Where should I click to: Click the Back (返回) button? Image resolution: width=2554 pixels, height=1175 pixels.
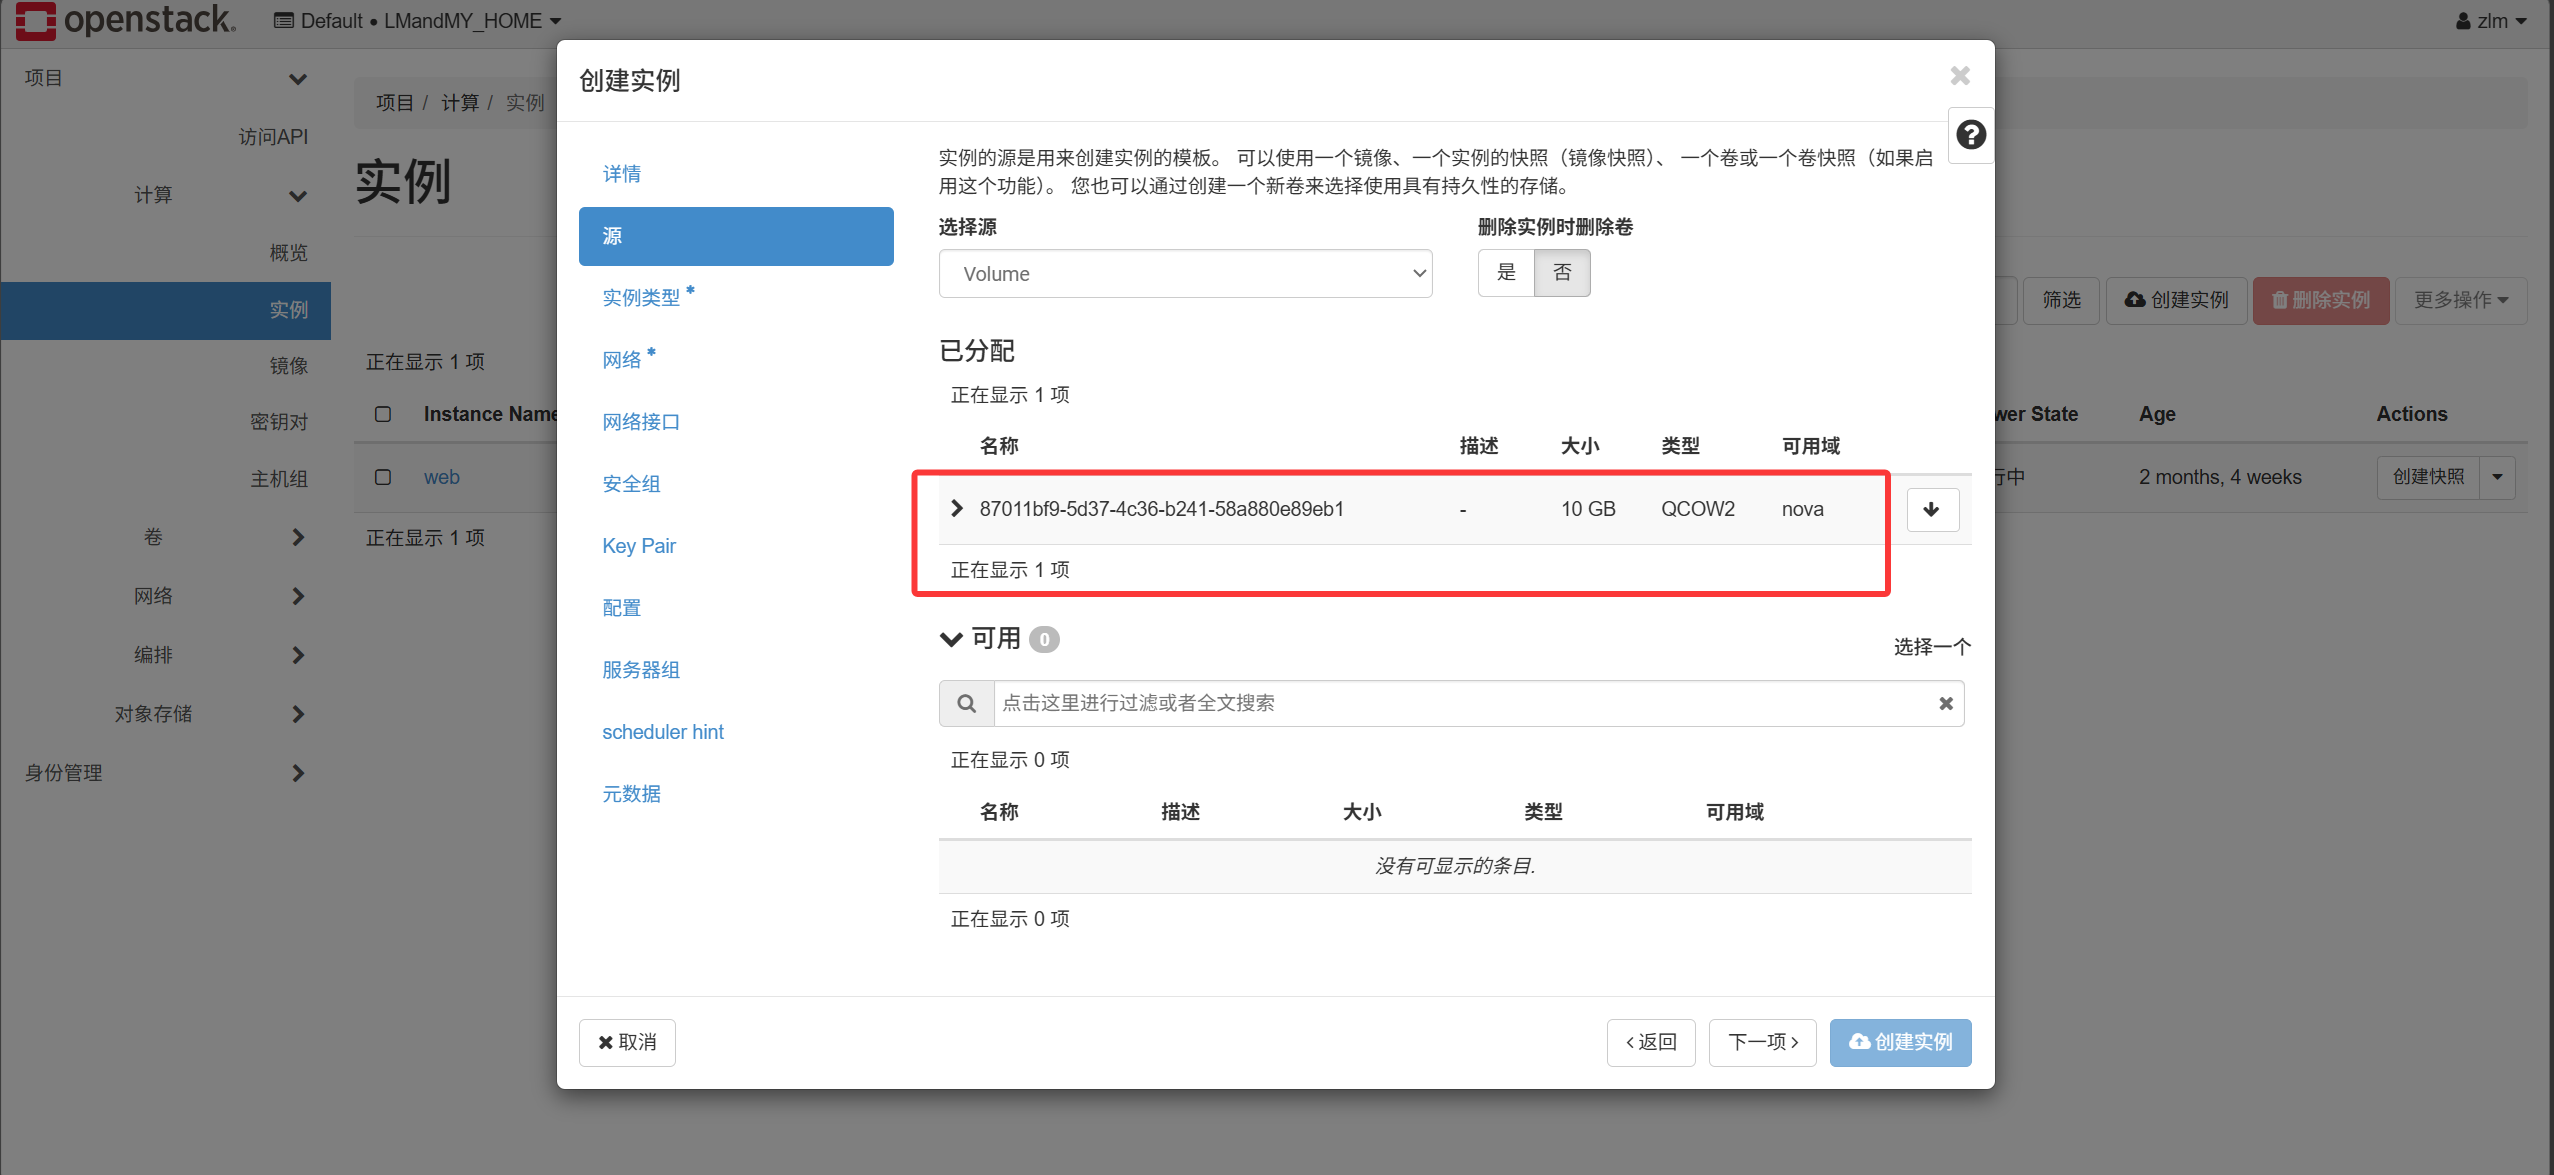[1651, 1043]
